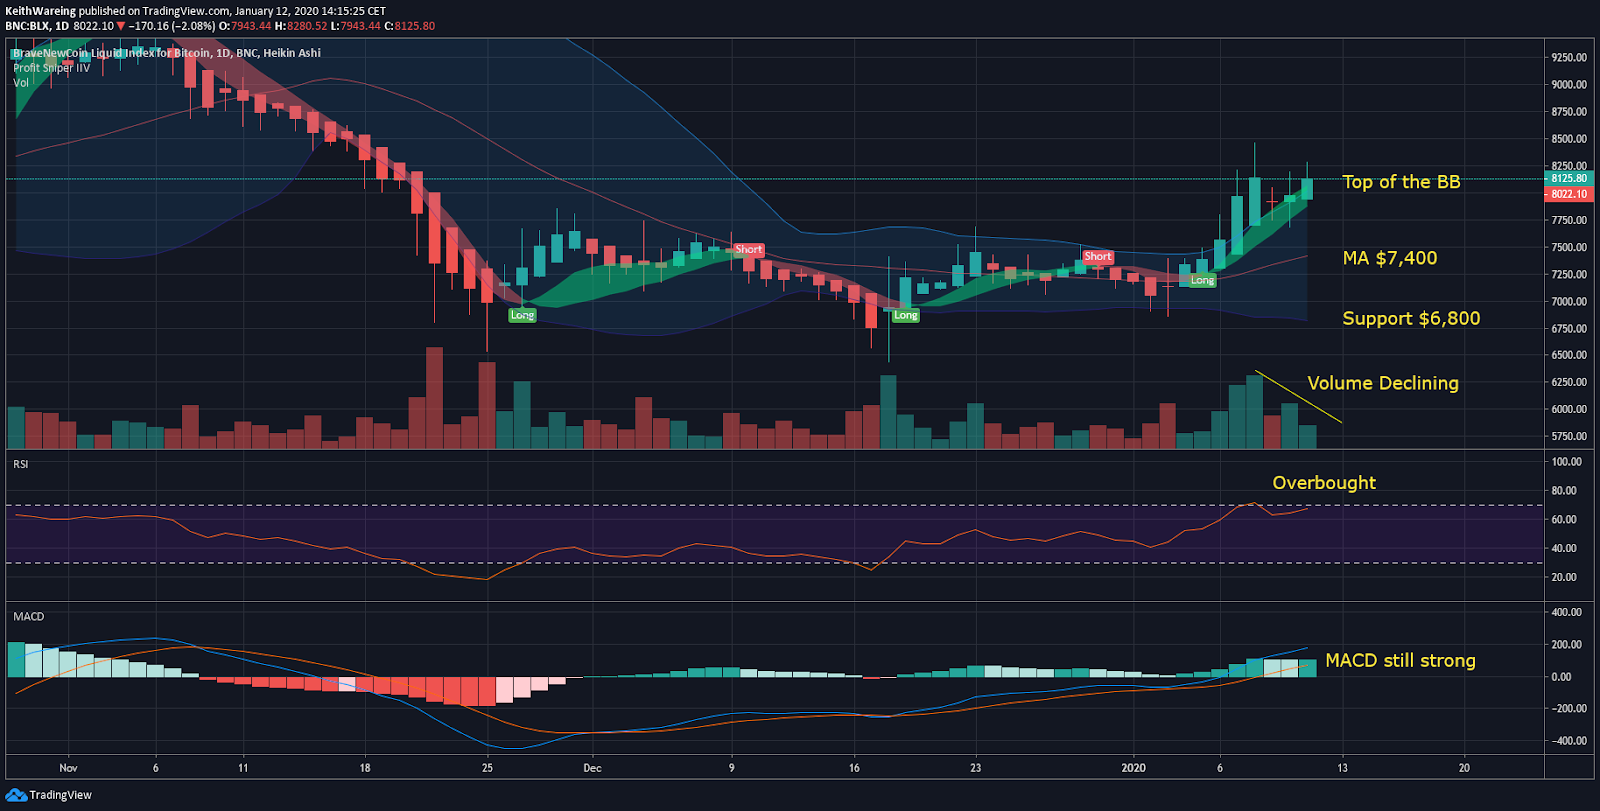This screenshot has width=1600, height=811.
Task: Click the 2020 label on the date axis
Action: pyautogui.click(x=1133, y=768)
